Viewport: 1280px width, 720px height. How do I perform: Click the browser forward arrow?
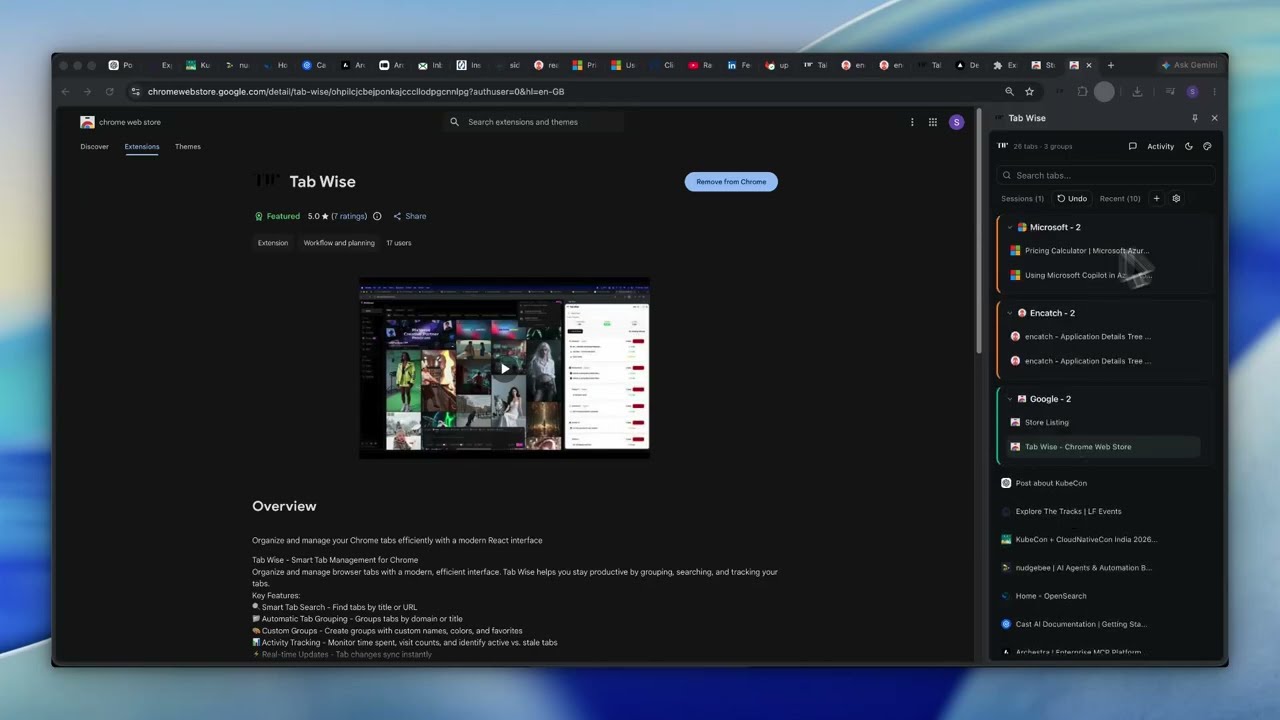87,92
